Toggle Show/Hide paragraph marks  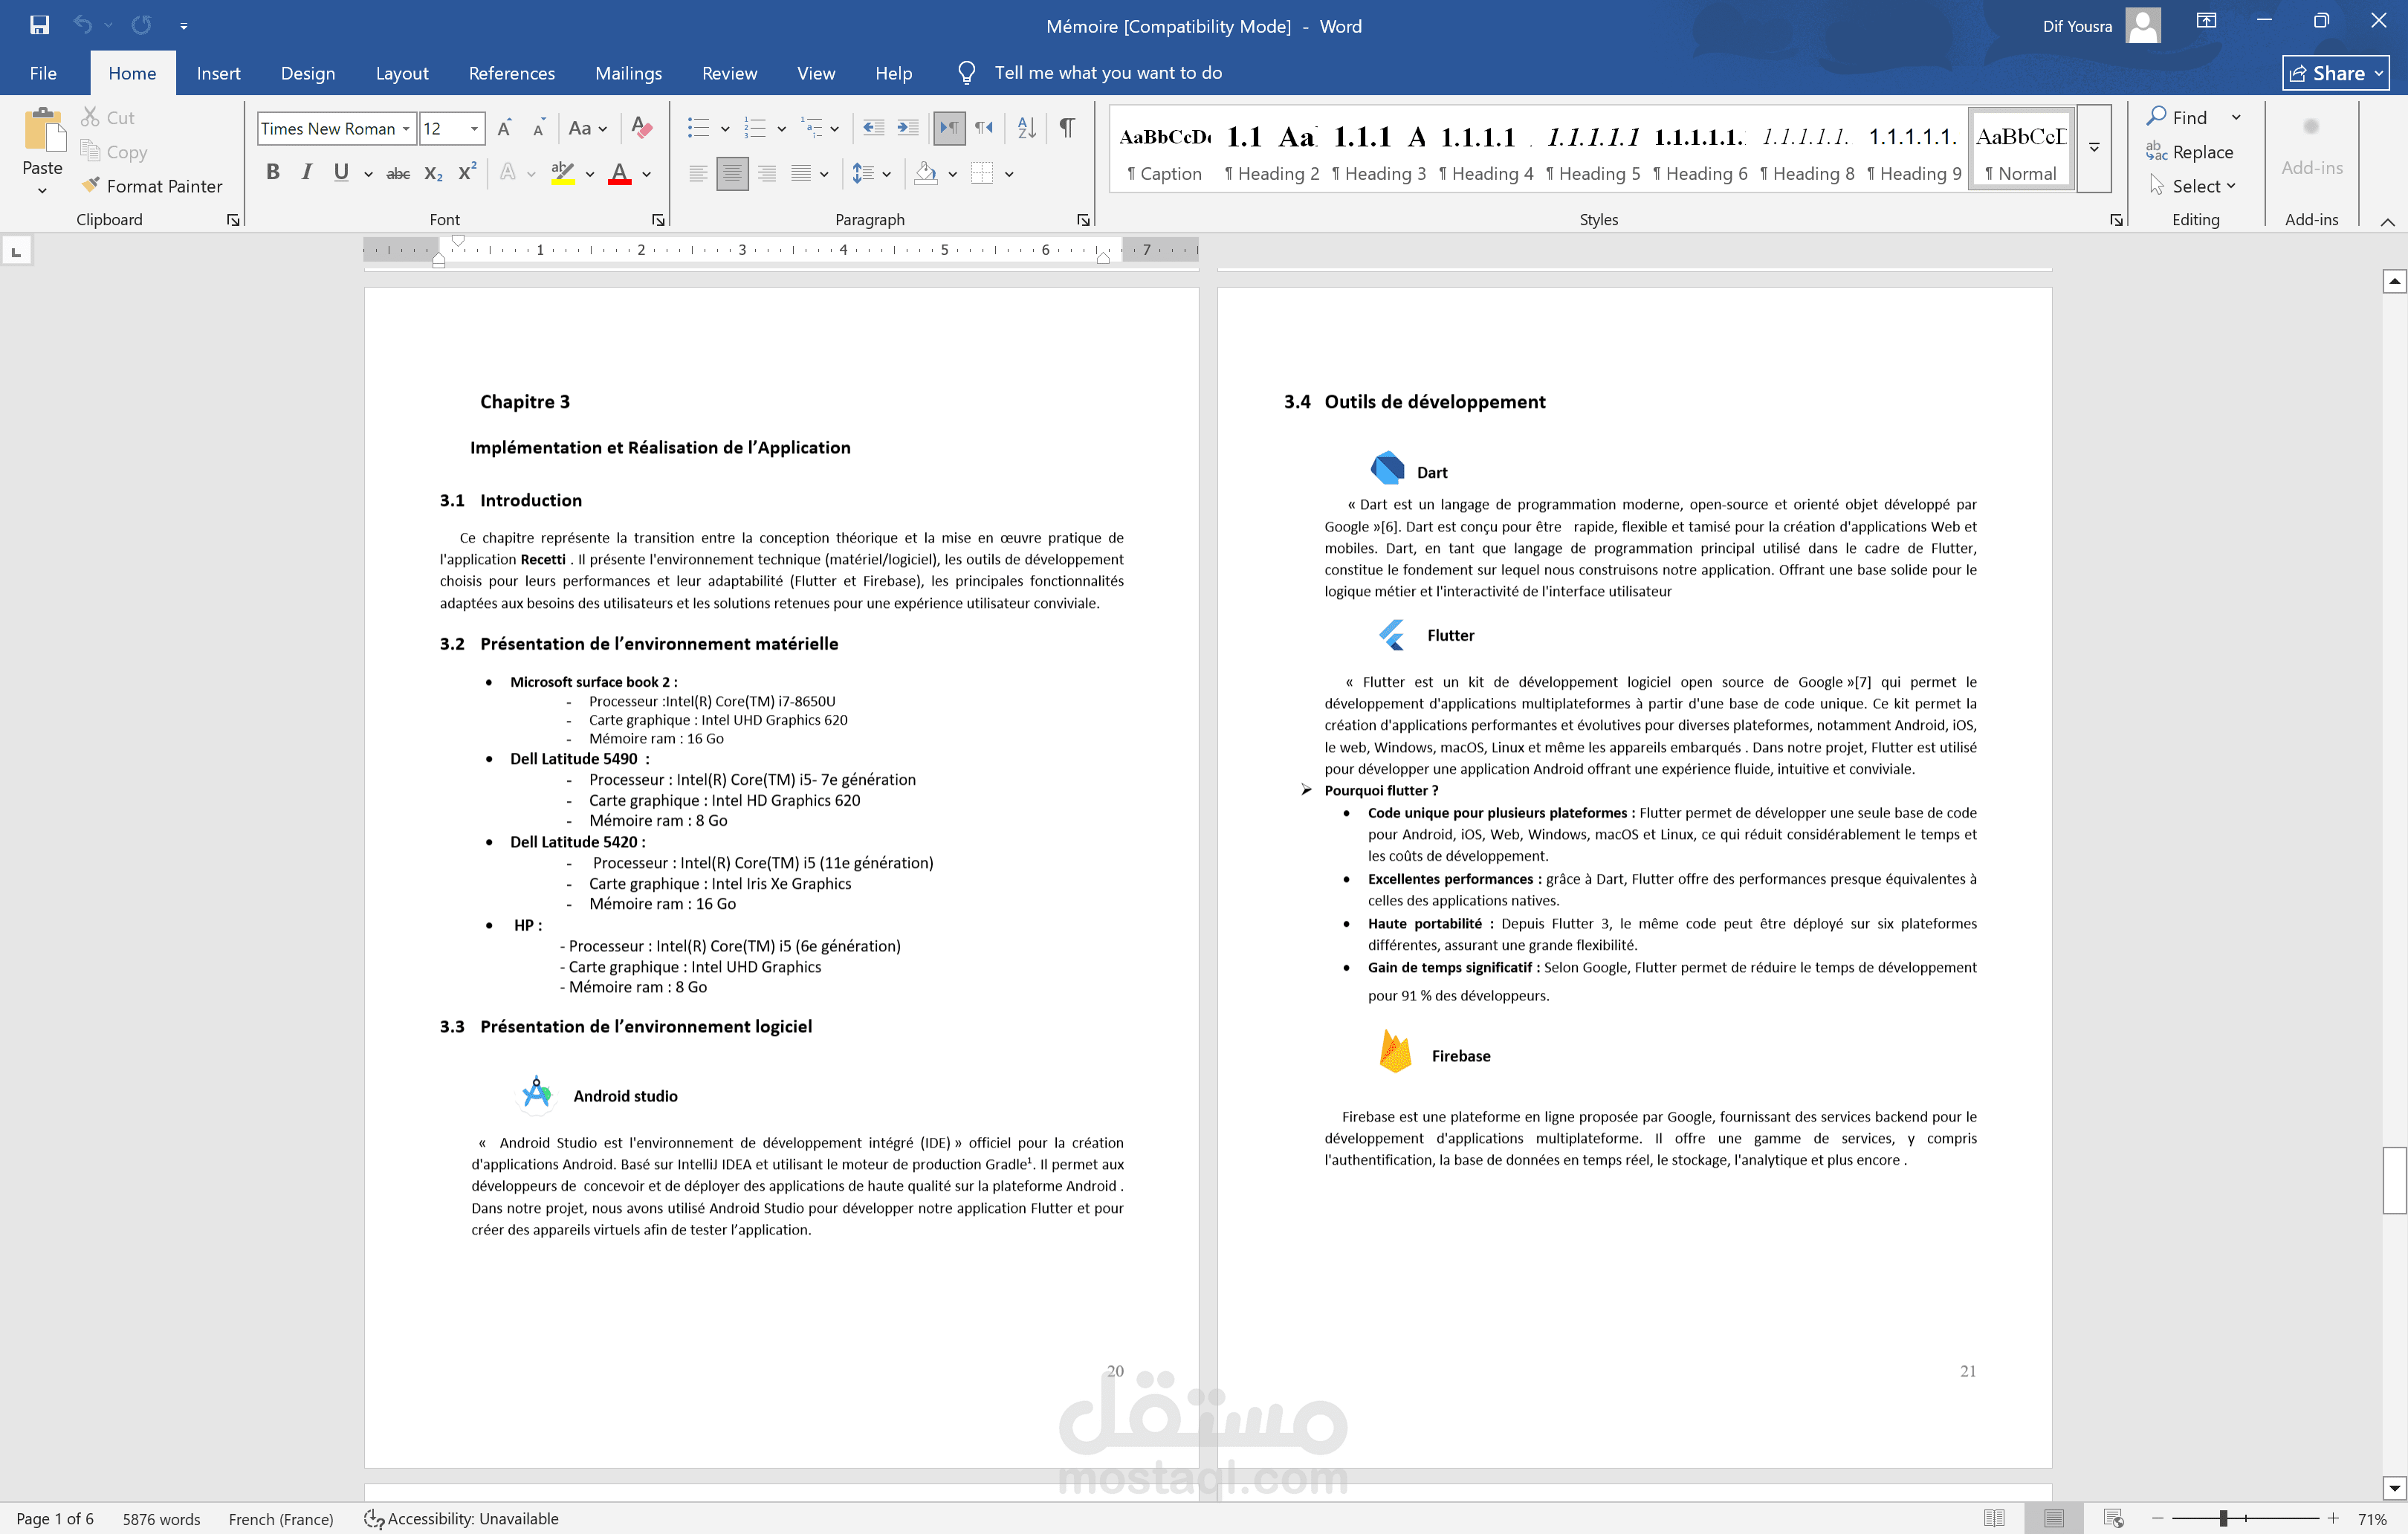[1067, 128]
